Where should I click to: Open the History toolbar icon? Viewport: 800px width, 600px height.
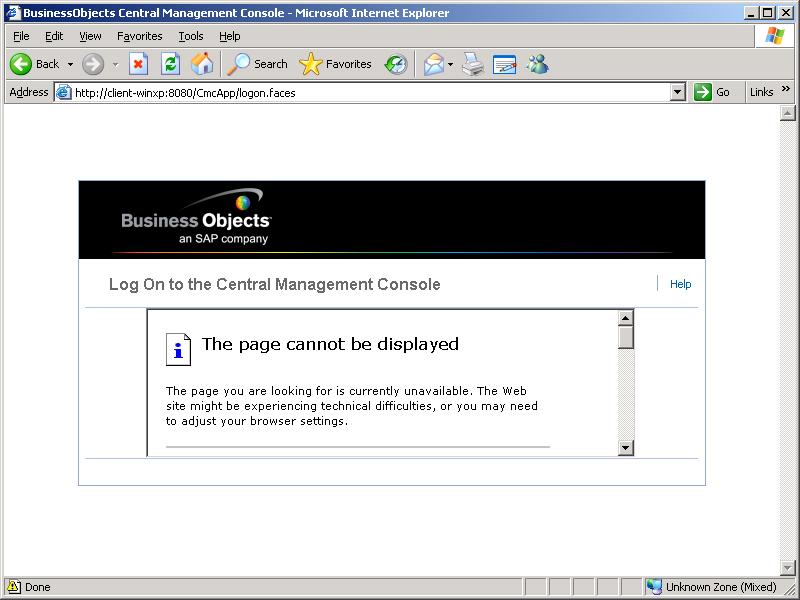tap(396, 64)
